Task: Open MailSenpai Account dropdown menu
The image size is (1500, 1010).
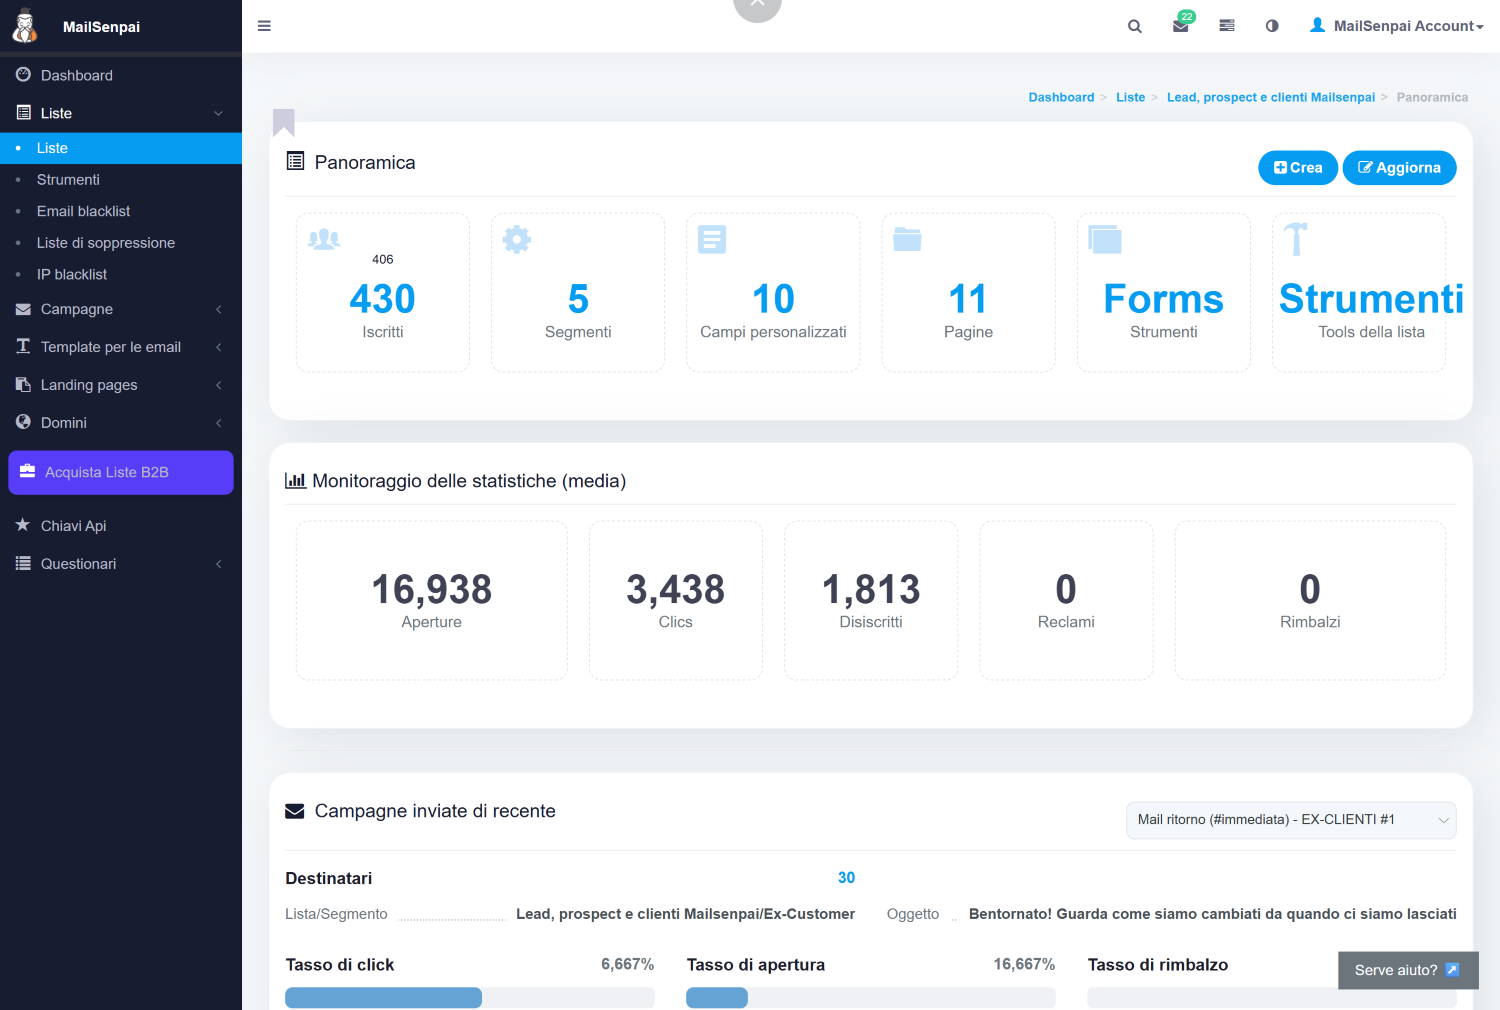Action: click(1397, 26)
